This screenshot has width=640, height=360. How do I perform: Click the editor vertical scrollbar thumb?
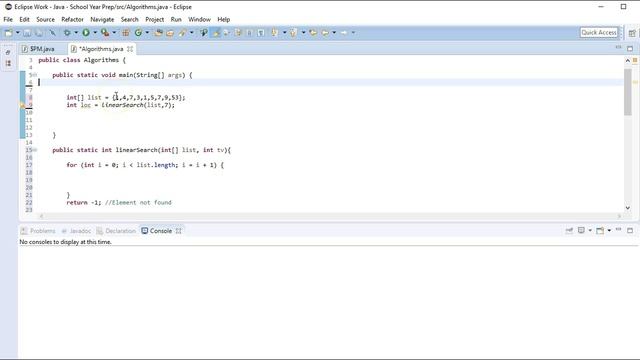(x=628, y=92)
